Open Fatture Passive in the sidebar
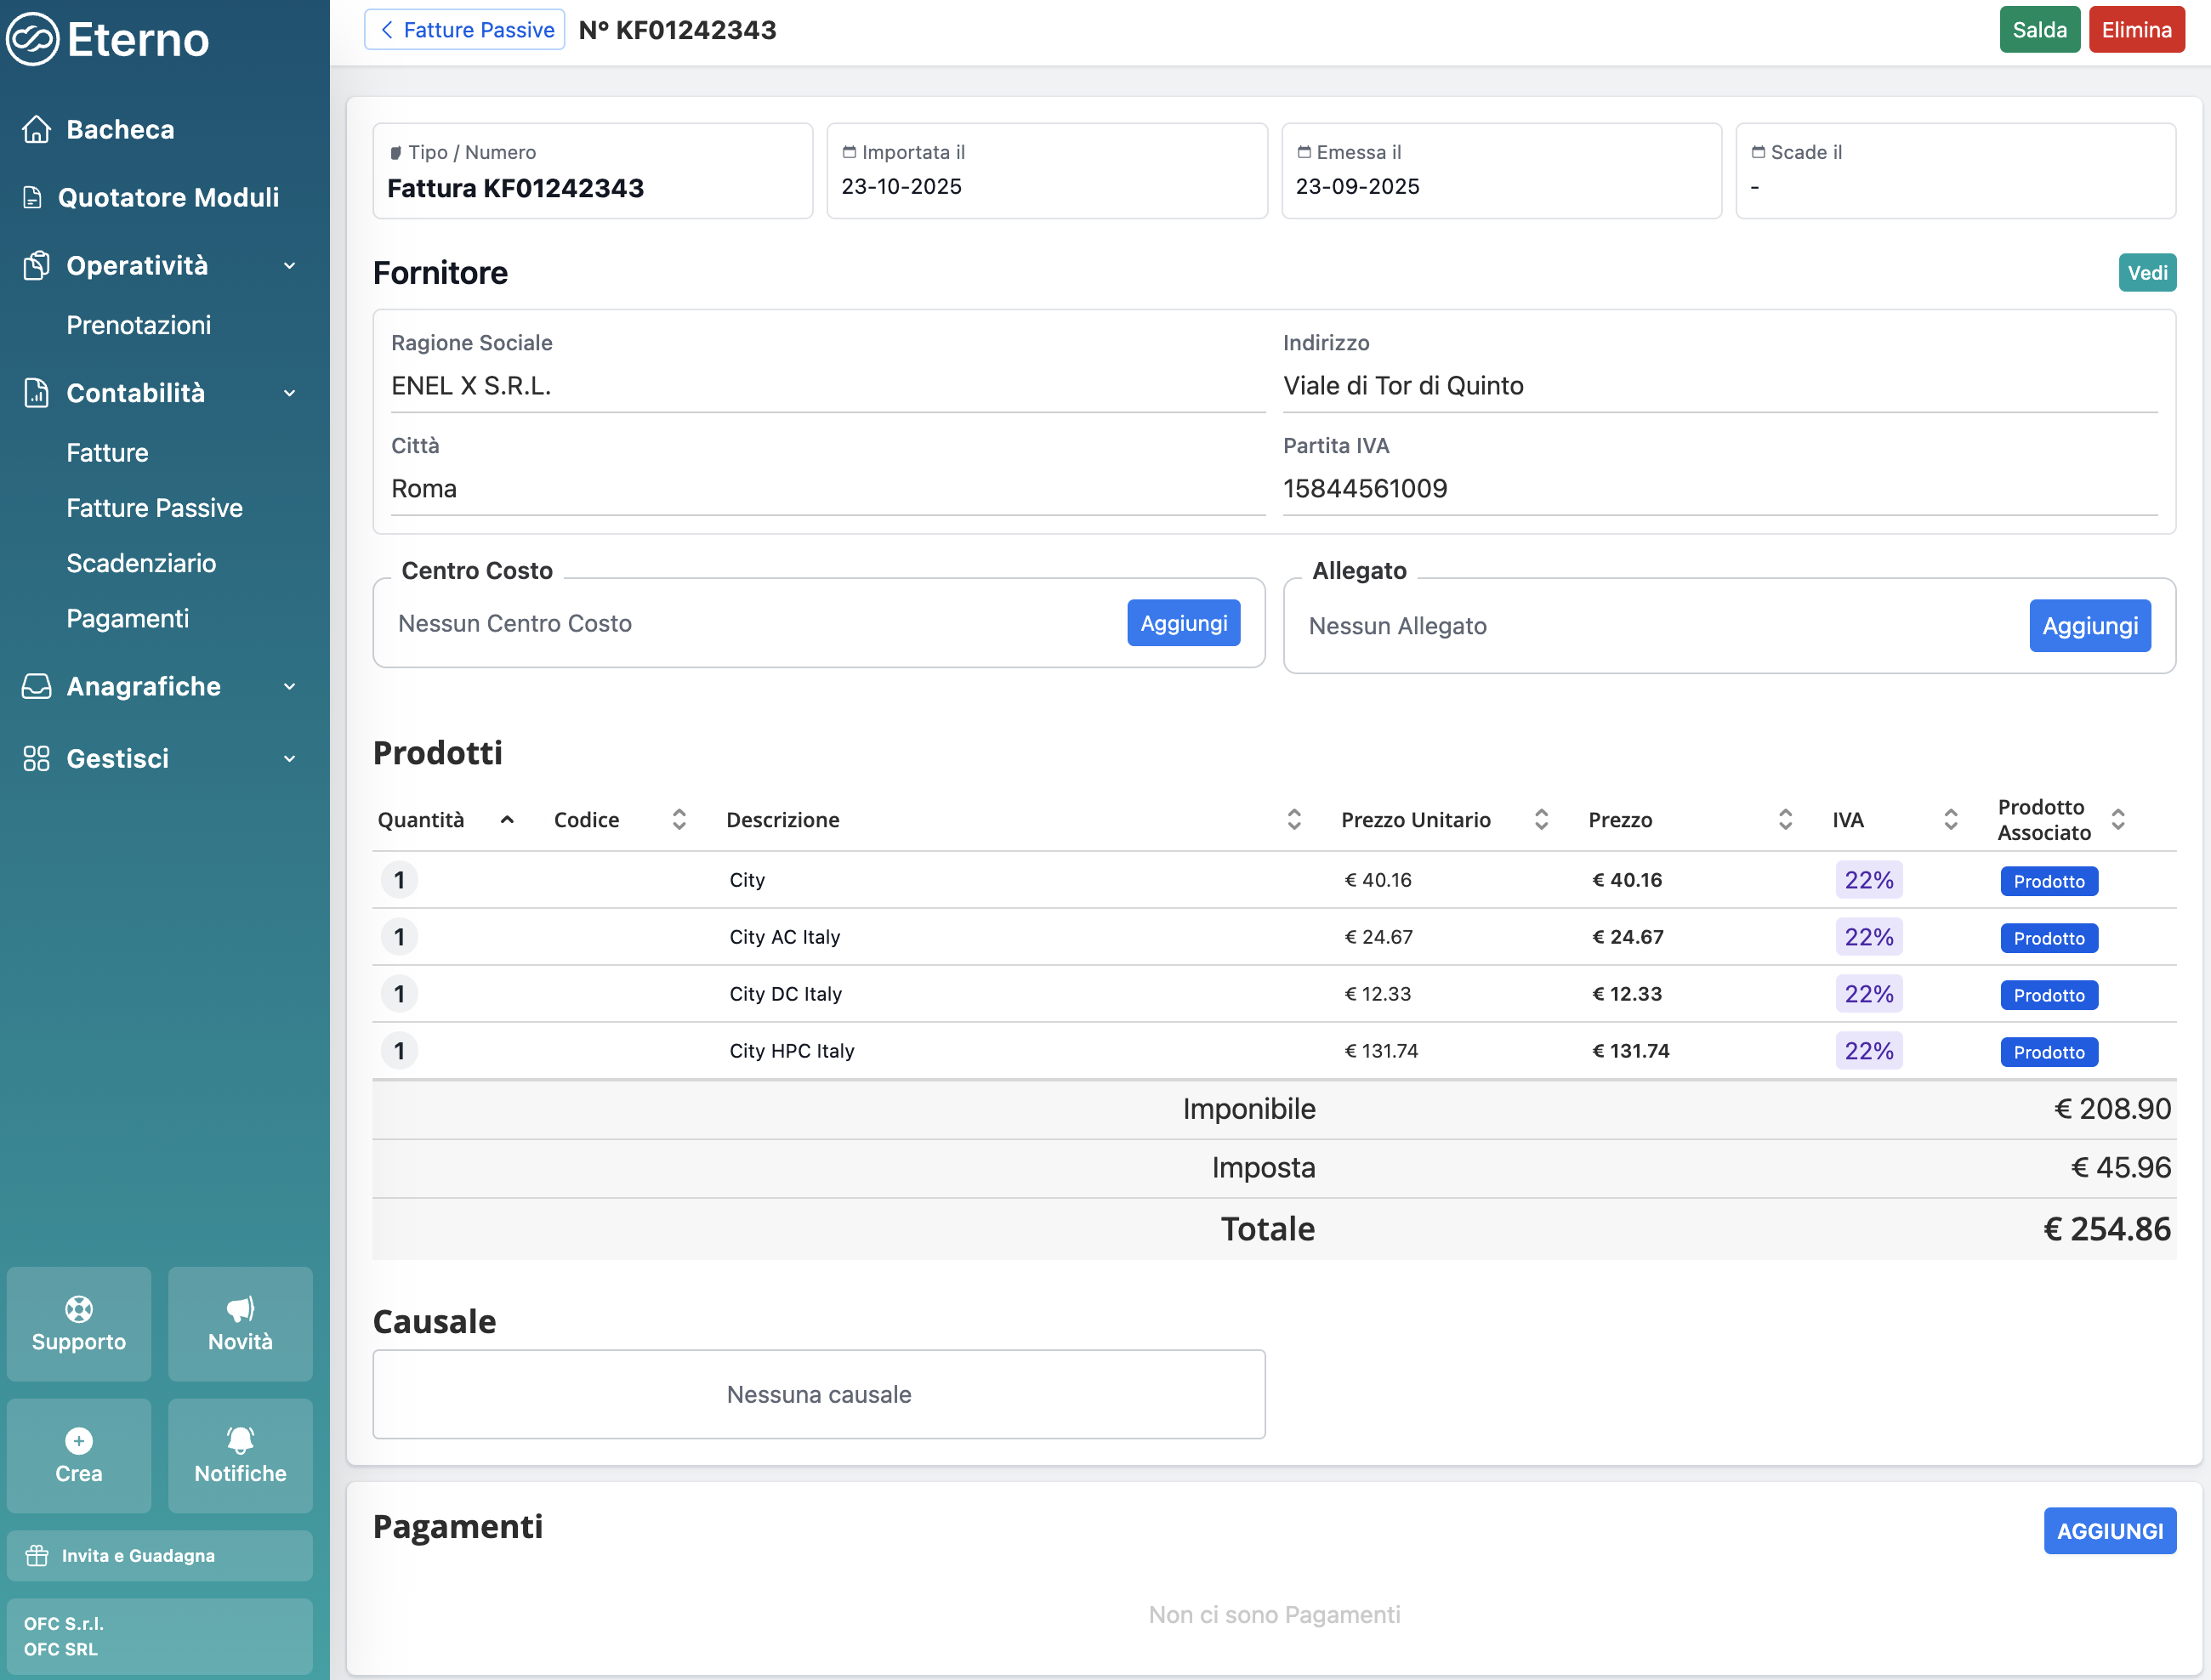 [155, 508]
